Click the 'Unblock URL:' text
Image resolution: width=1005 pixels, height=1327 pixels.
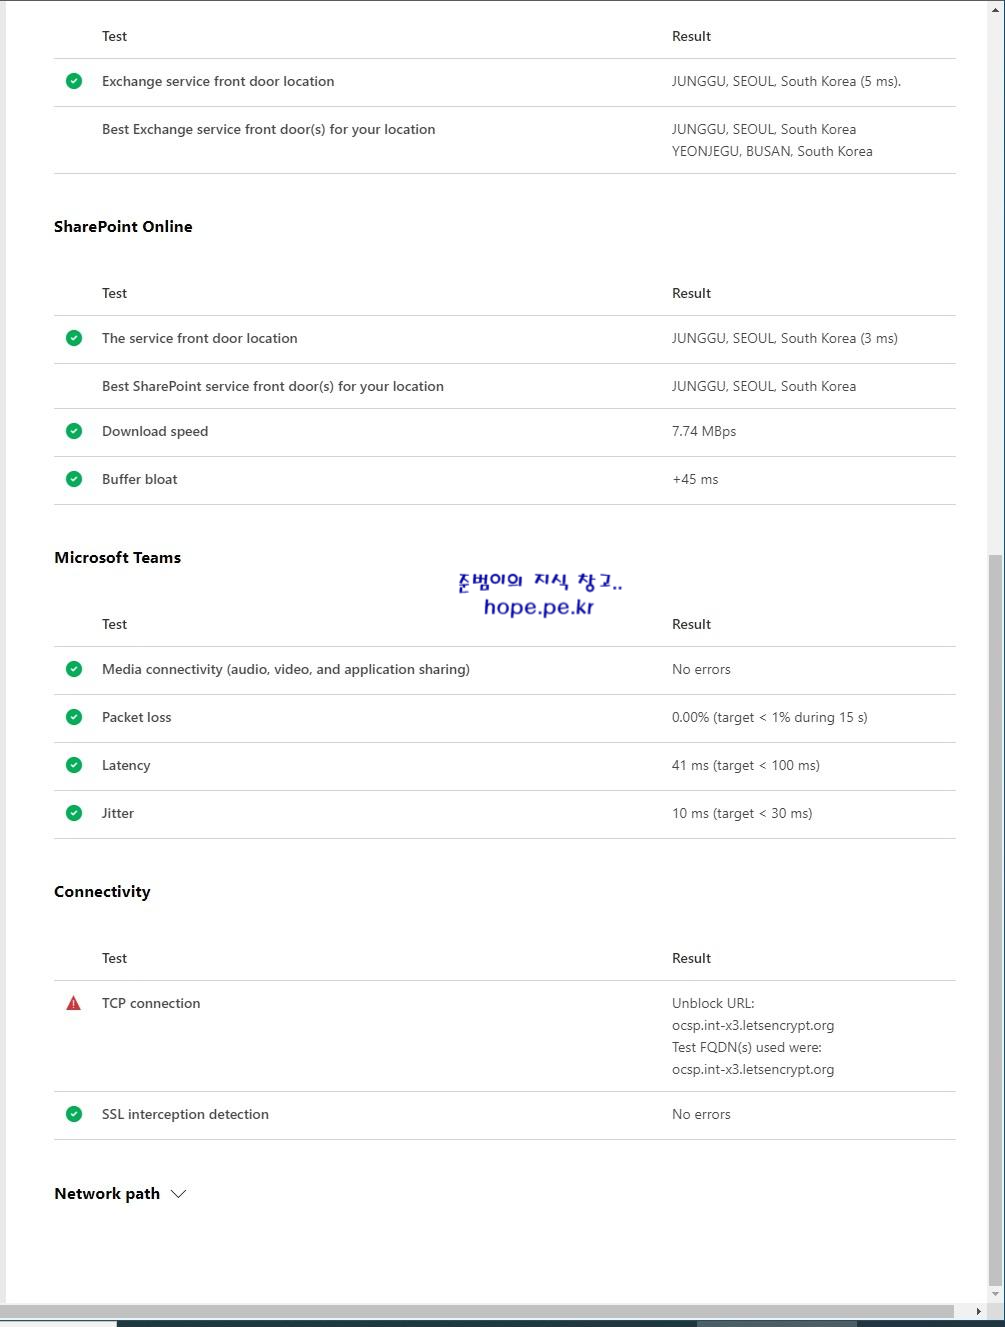(713, 1003)
